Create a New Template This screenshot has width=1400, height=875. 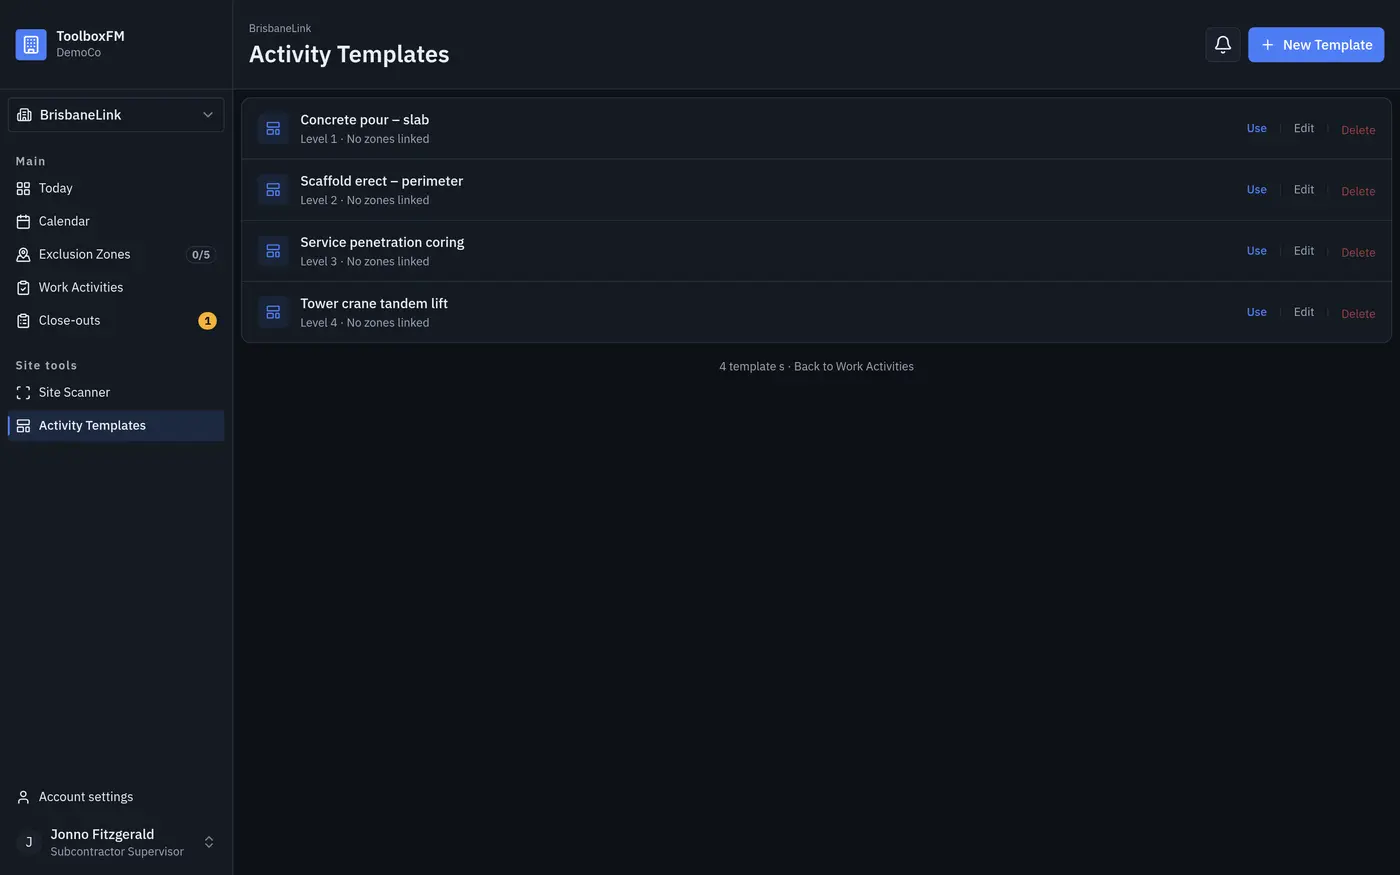pyautogui.click(x=1316, y=44)
